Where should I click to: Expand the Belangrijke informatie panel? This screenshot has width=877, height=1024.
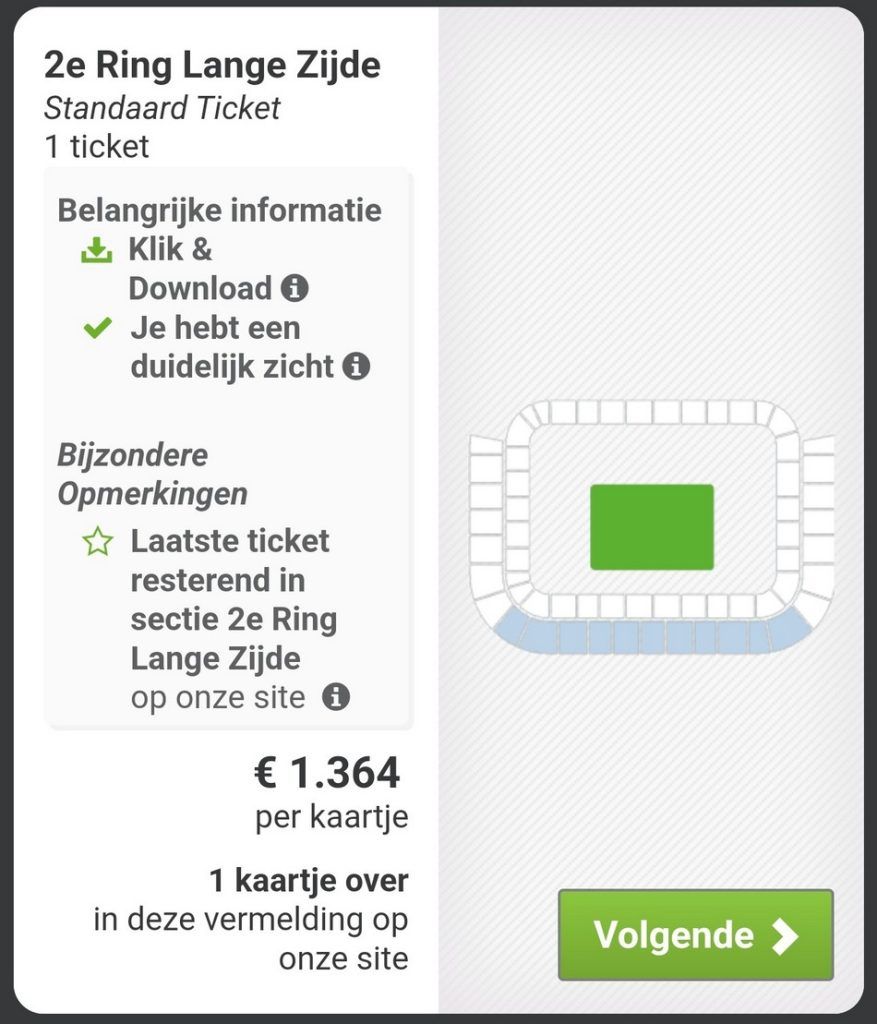pos(219,211)
